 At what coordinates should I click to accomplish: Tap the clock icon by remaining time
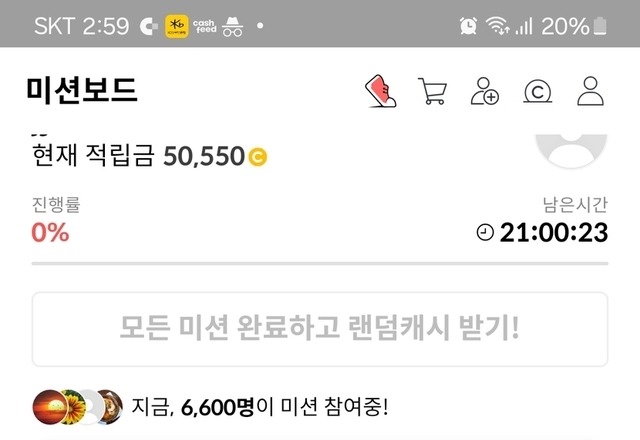coord(485,232)
